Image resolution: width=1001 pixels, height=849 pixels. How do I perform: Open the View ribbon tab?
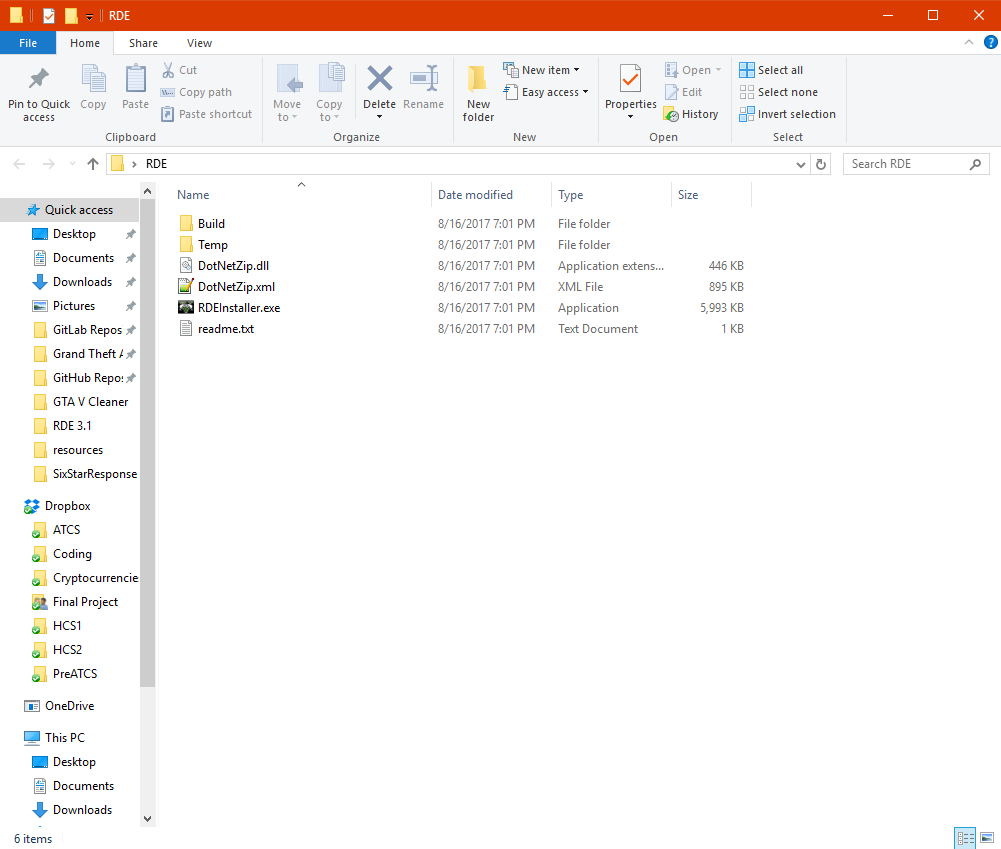click(x=199, y=43)
